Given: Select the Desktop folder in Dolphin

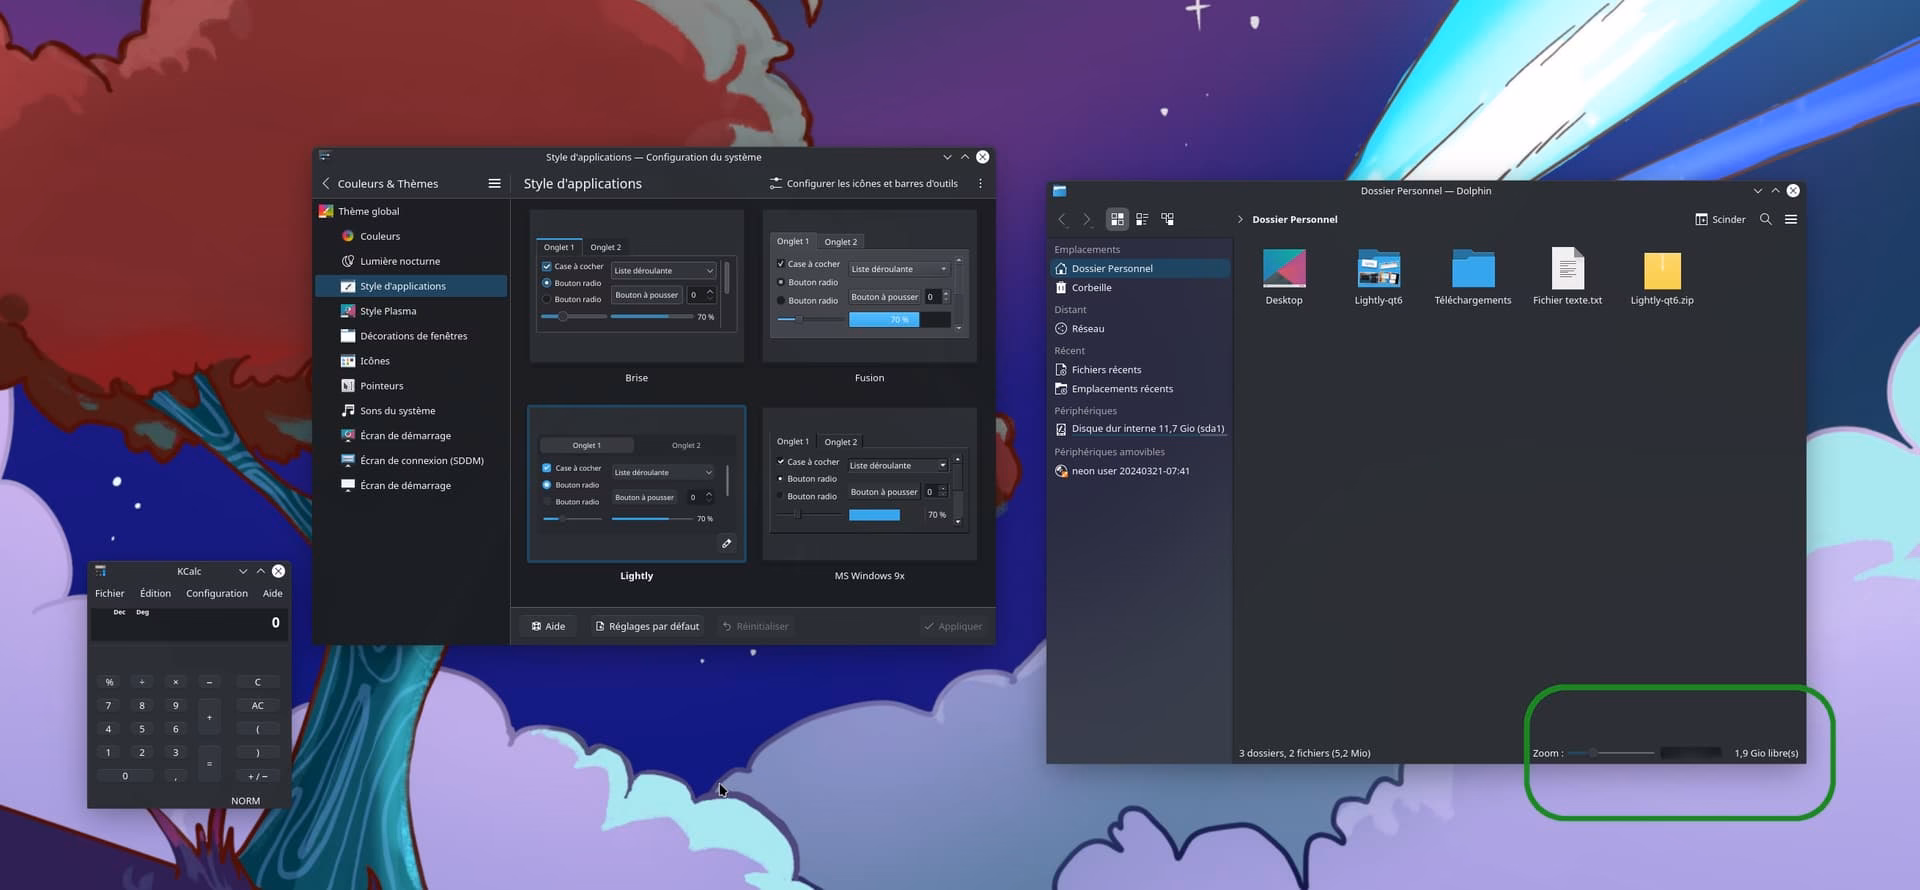Looking at the screenshot, I should pos(1284,277).
